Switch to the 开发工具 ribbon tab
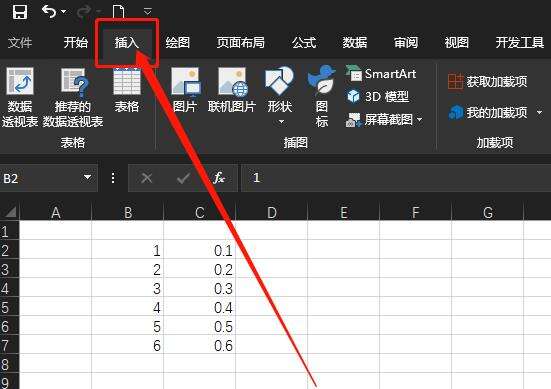This screenshot has width=551, height=389. 520,43
